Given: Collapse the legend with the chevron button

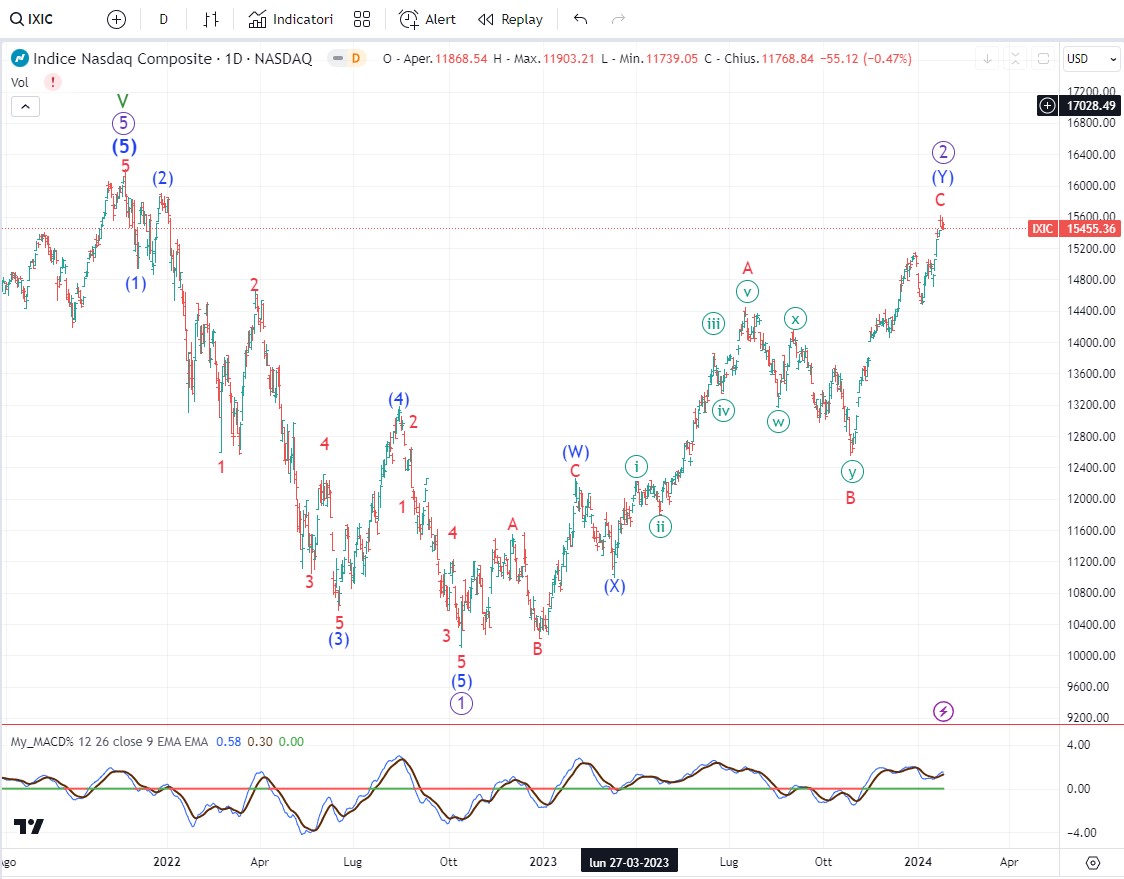Looking at the screenshot, I should (x=25, y=107).
